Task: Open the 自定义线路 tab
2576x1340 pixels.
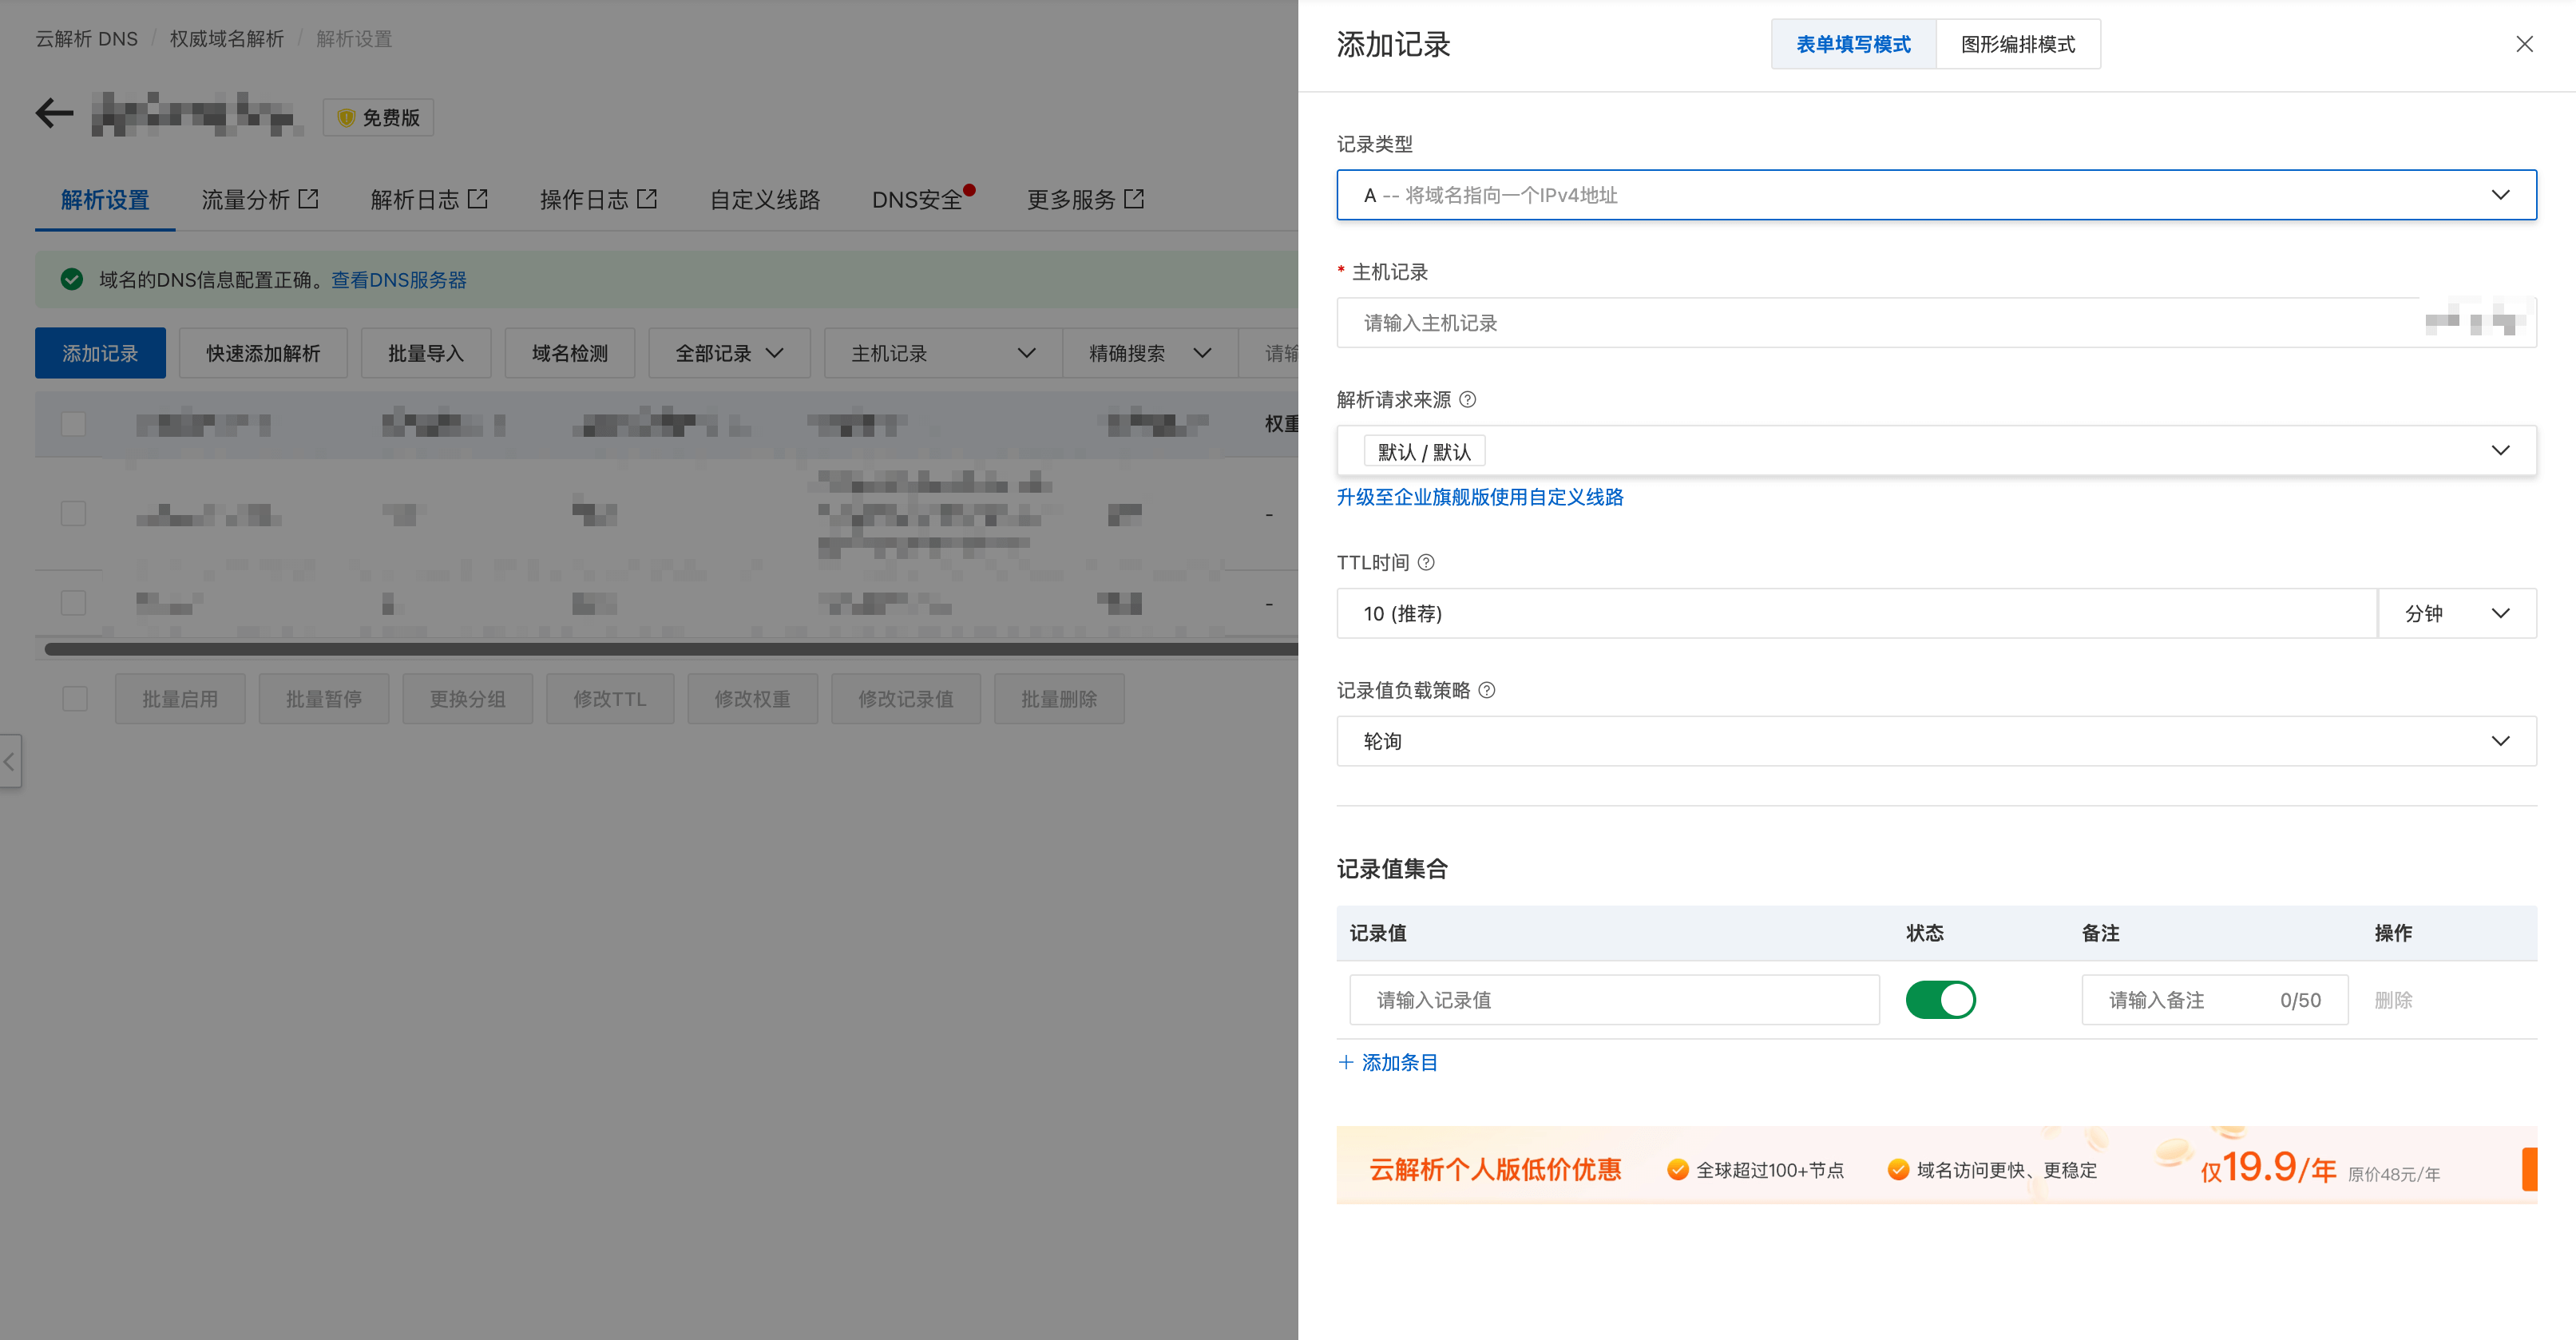Action: click(x=764, y=200)
